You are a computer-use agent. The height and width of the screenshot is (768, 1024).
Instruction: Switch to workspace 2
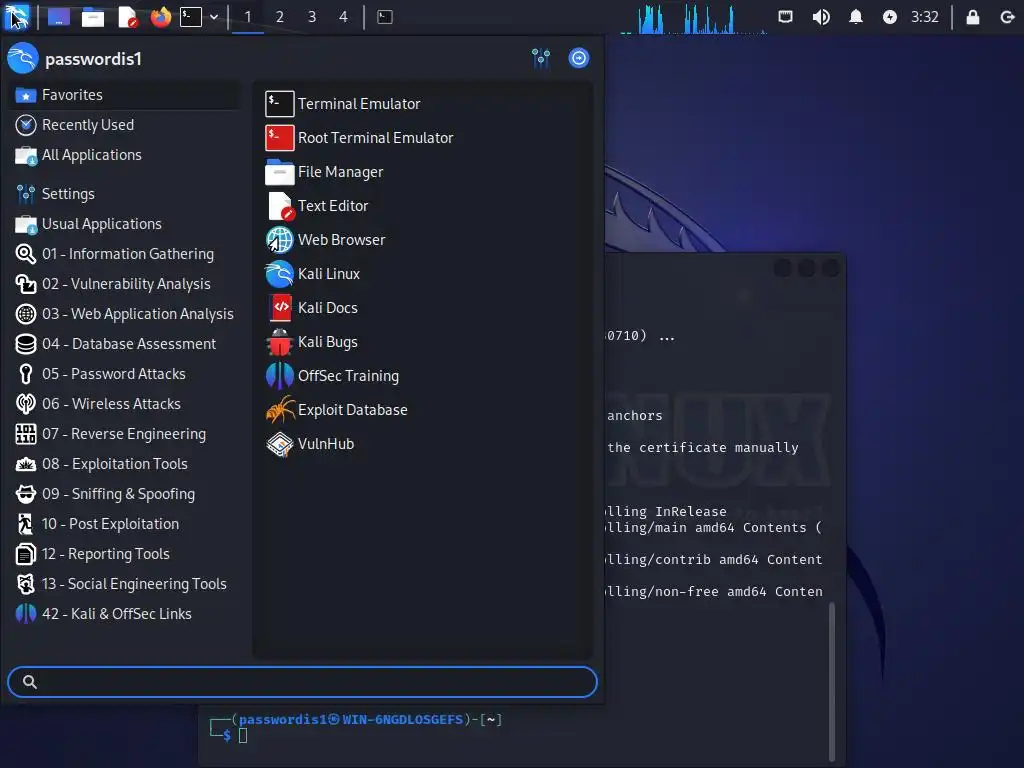click(x=280, y=17)
